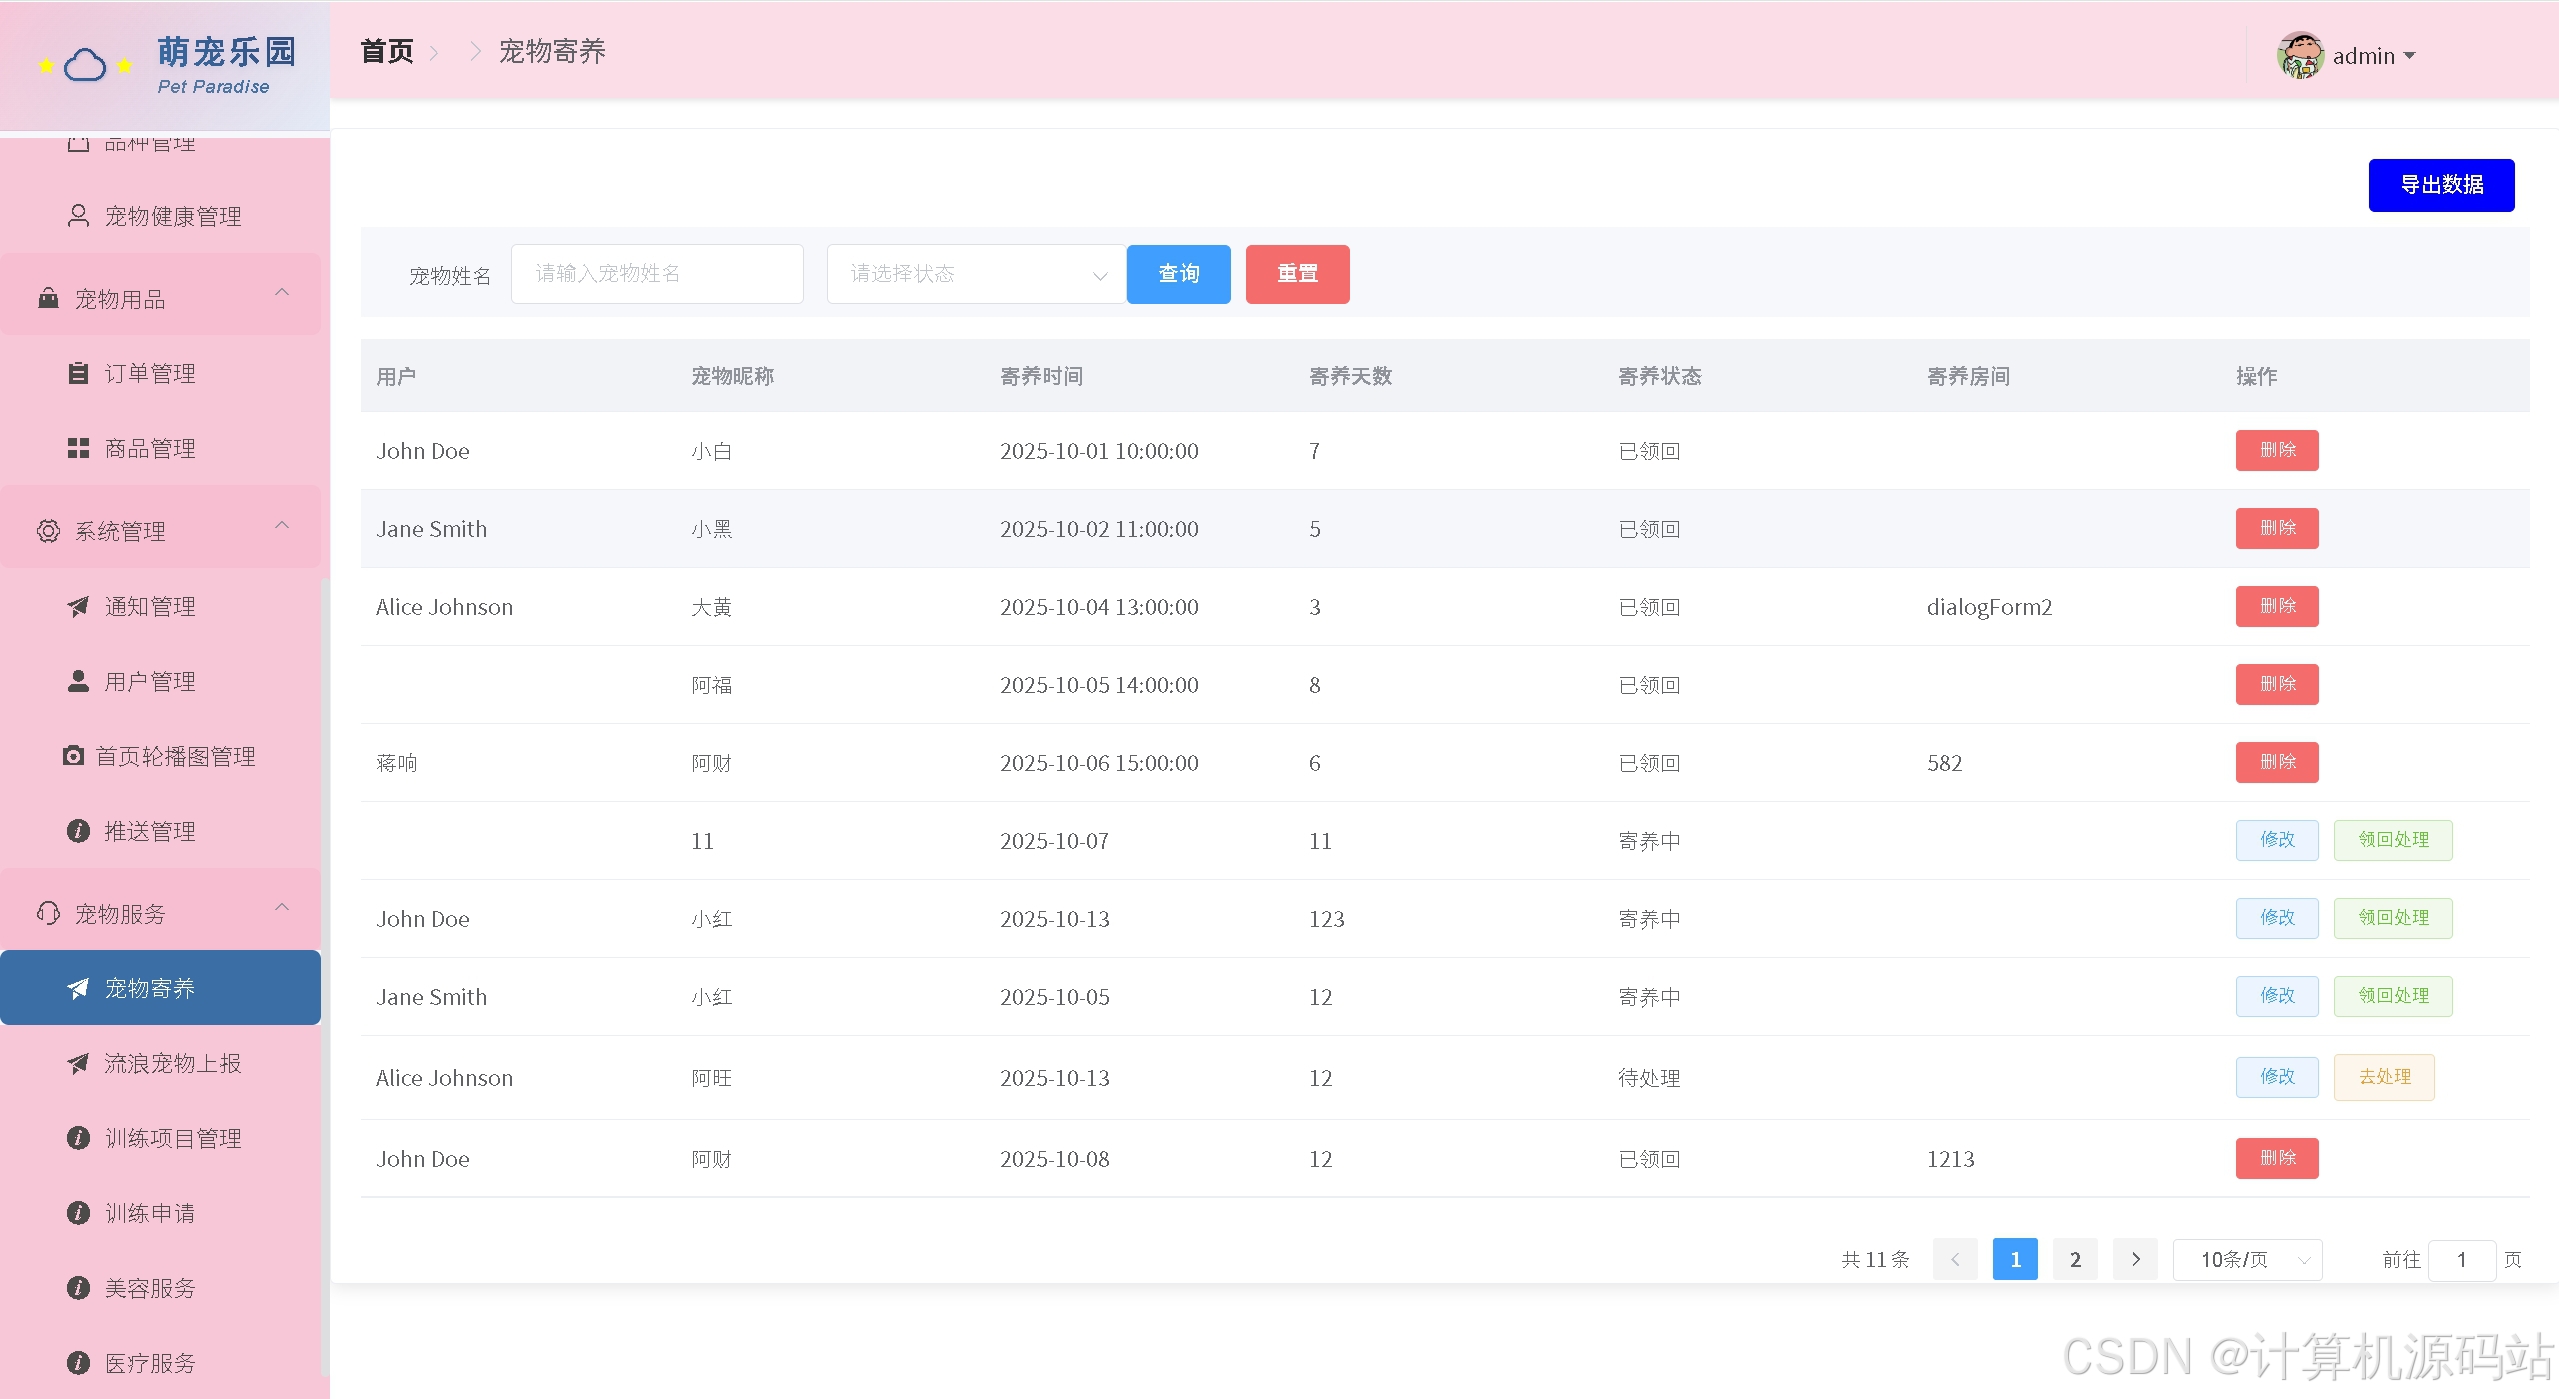Click the headset icon for 宠物服务
The width and height of the screenshot is (2559, 1399).
pyautogui.click(x=48, y=913)
